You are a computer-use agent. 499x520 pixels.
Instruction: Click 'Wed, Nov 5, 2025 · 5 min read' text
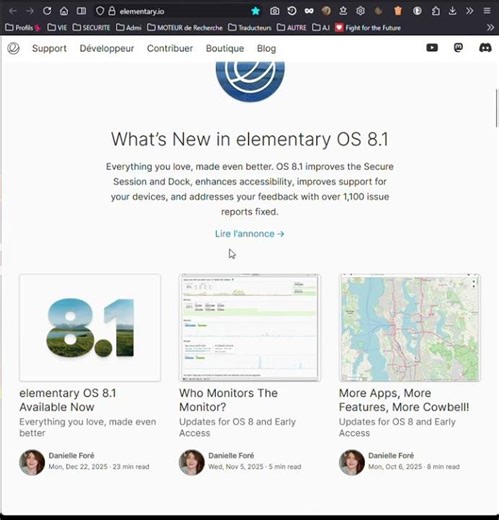tap(255, 467)
